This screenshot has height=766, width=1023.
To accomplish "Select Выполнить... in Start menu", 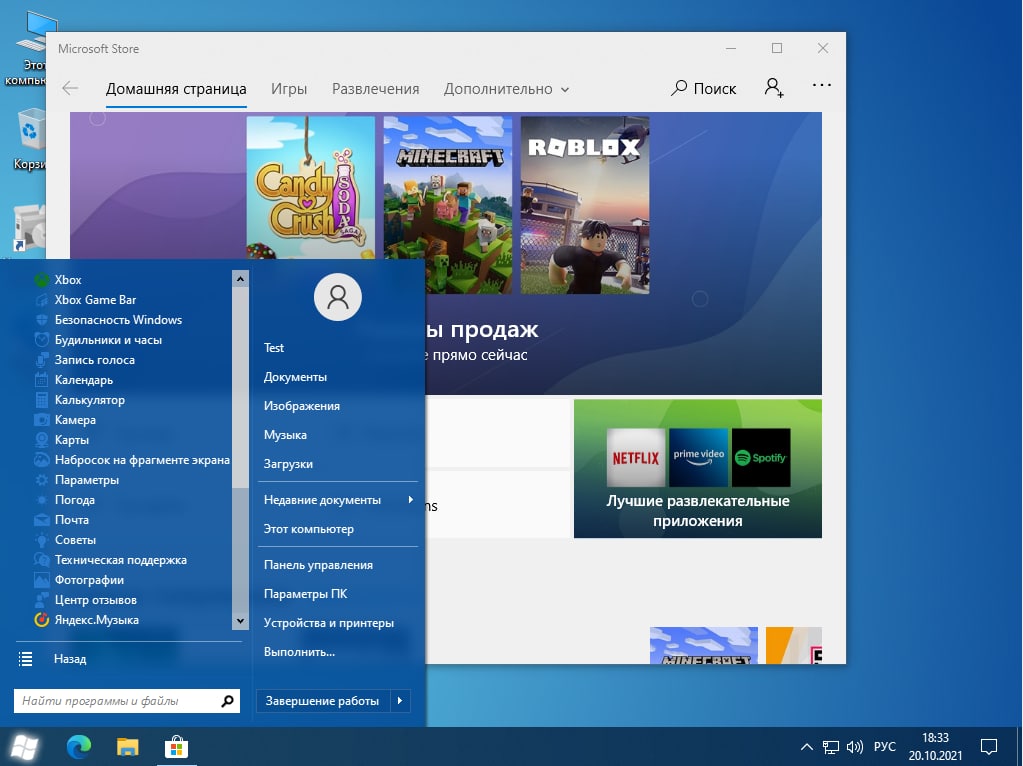I will [x=299, y=652].
